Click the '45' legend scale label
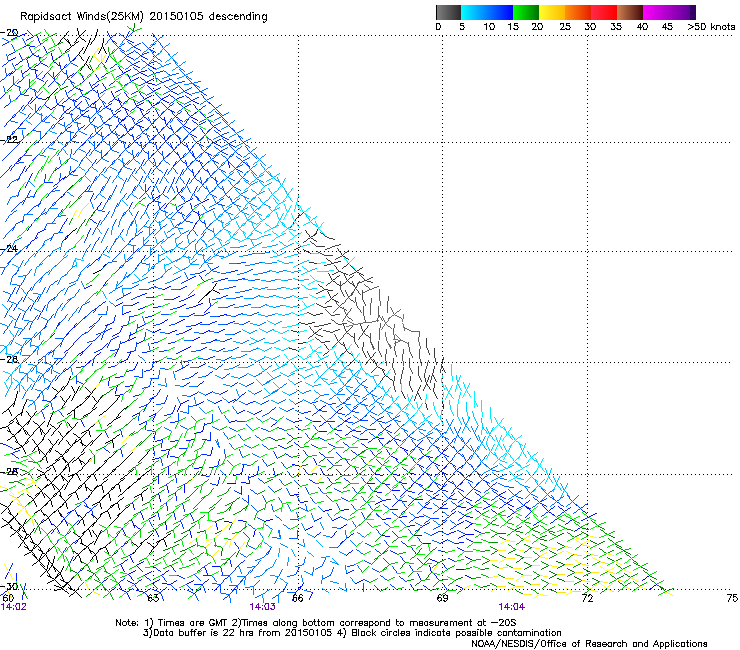The width and height of the screenshot is (740, 650). click(667, 27)
